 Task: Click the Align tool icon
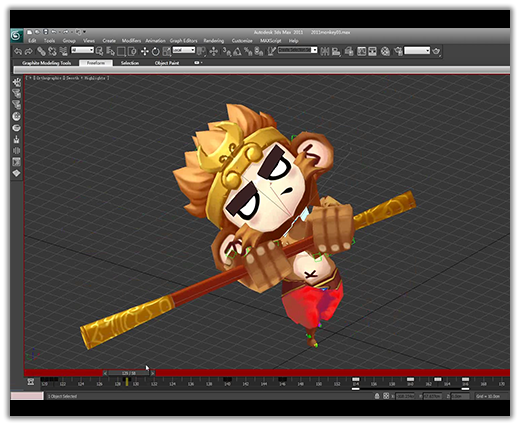tap(336, 51)
